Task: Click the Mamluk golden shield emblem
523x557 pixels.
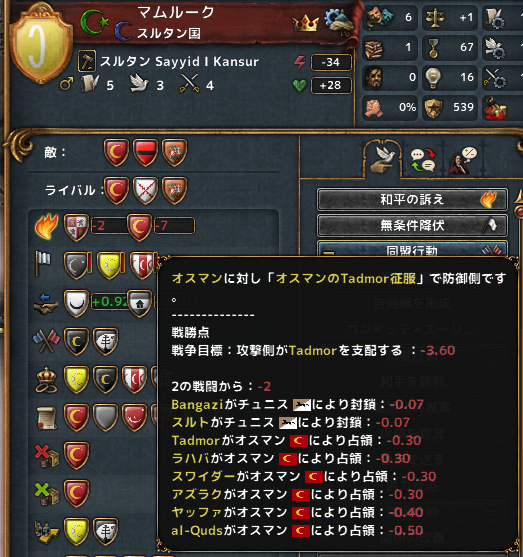Action: pos(41,44)
